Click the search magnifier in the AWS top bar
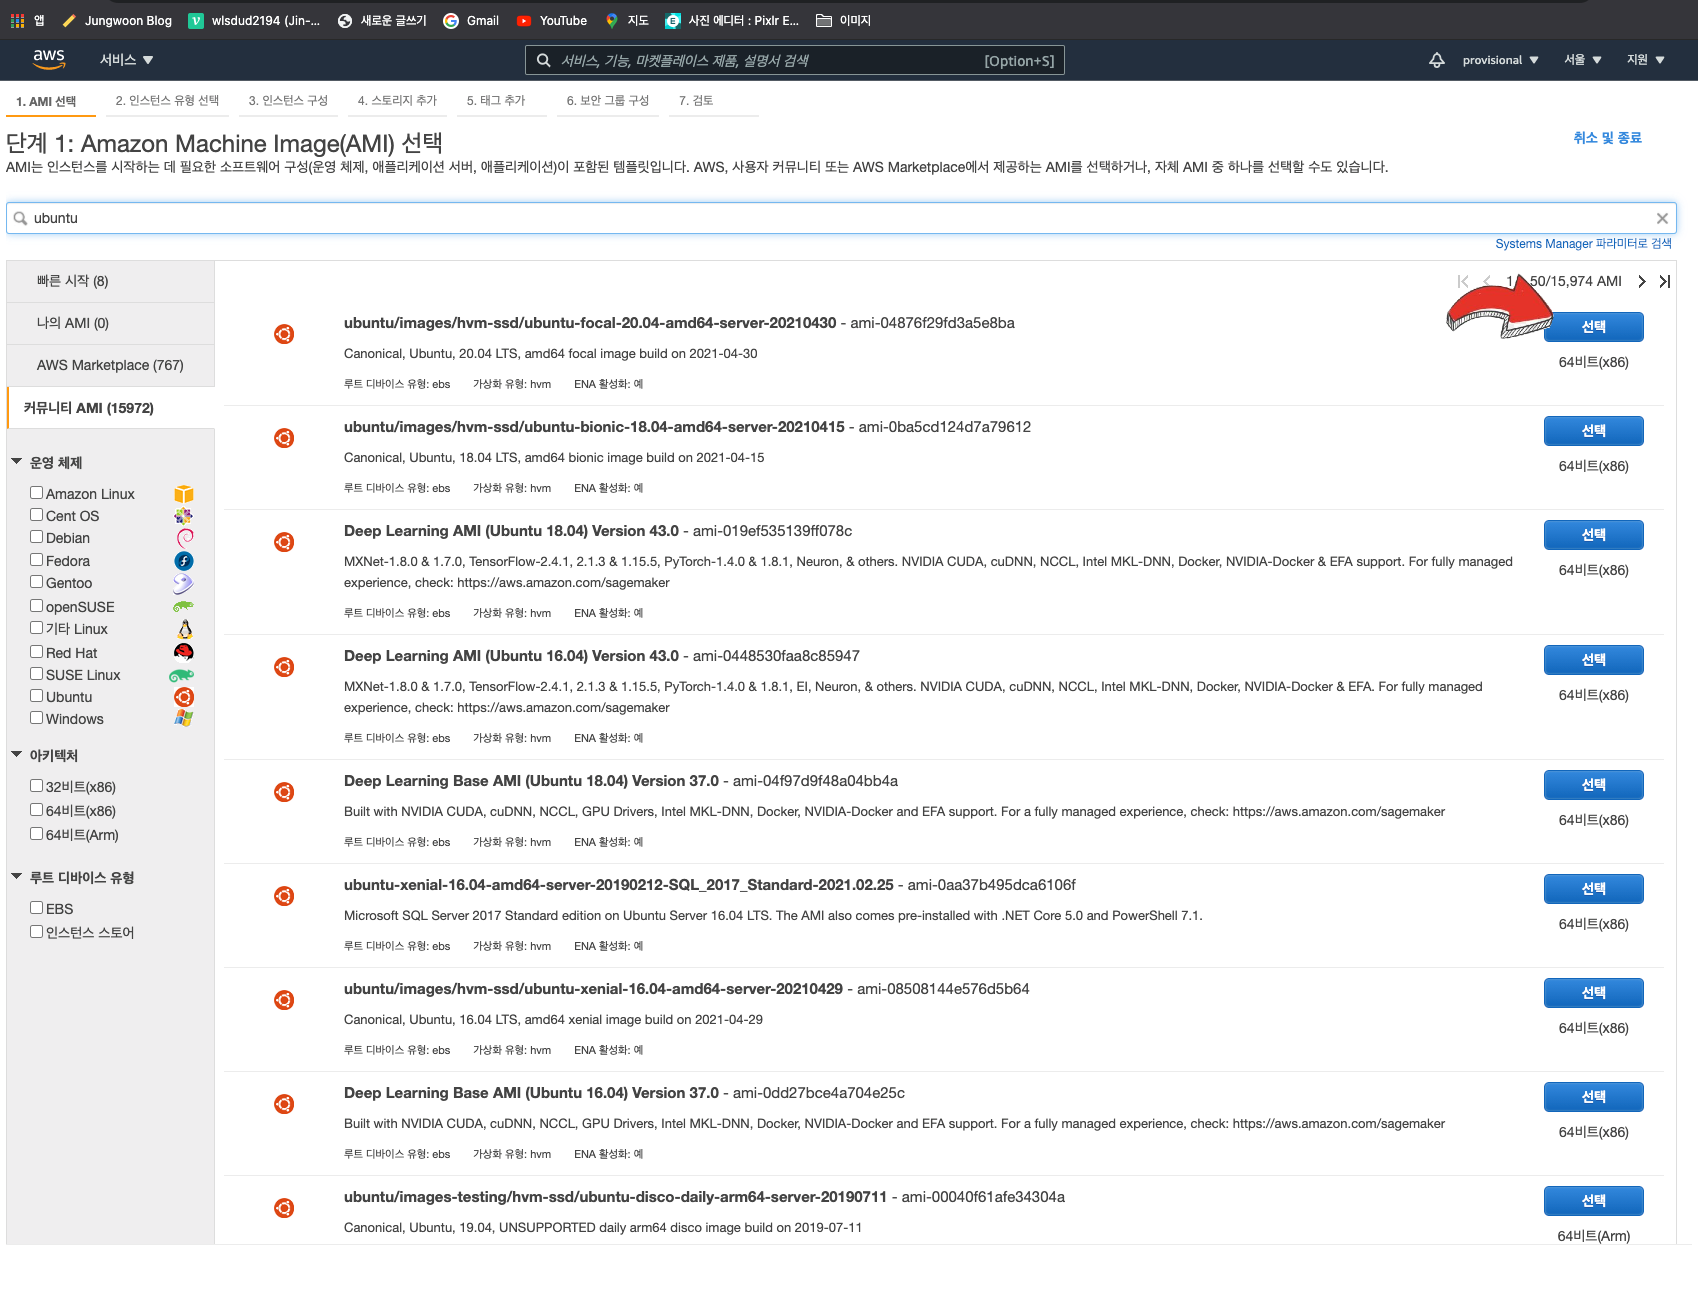 tap(543, 60)
